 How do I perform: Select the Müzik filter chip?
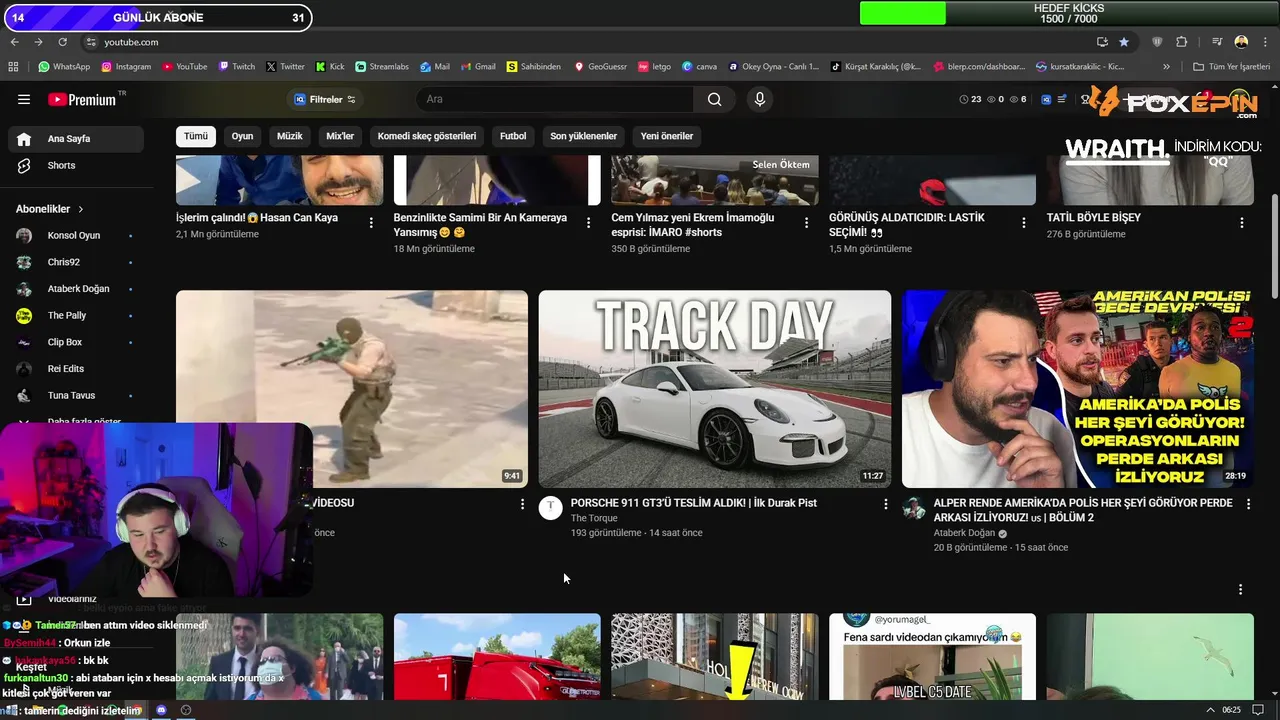(x=289, y=136)
